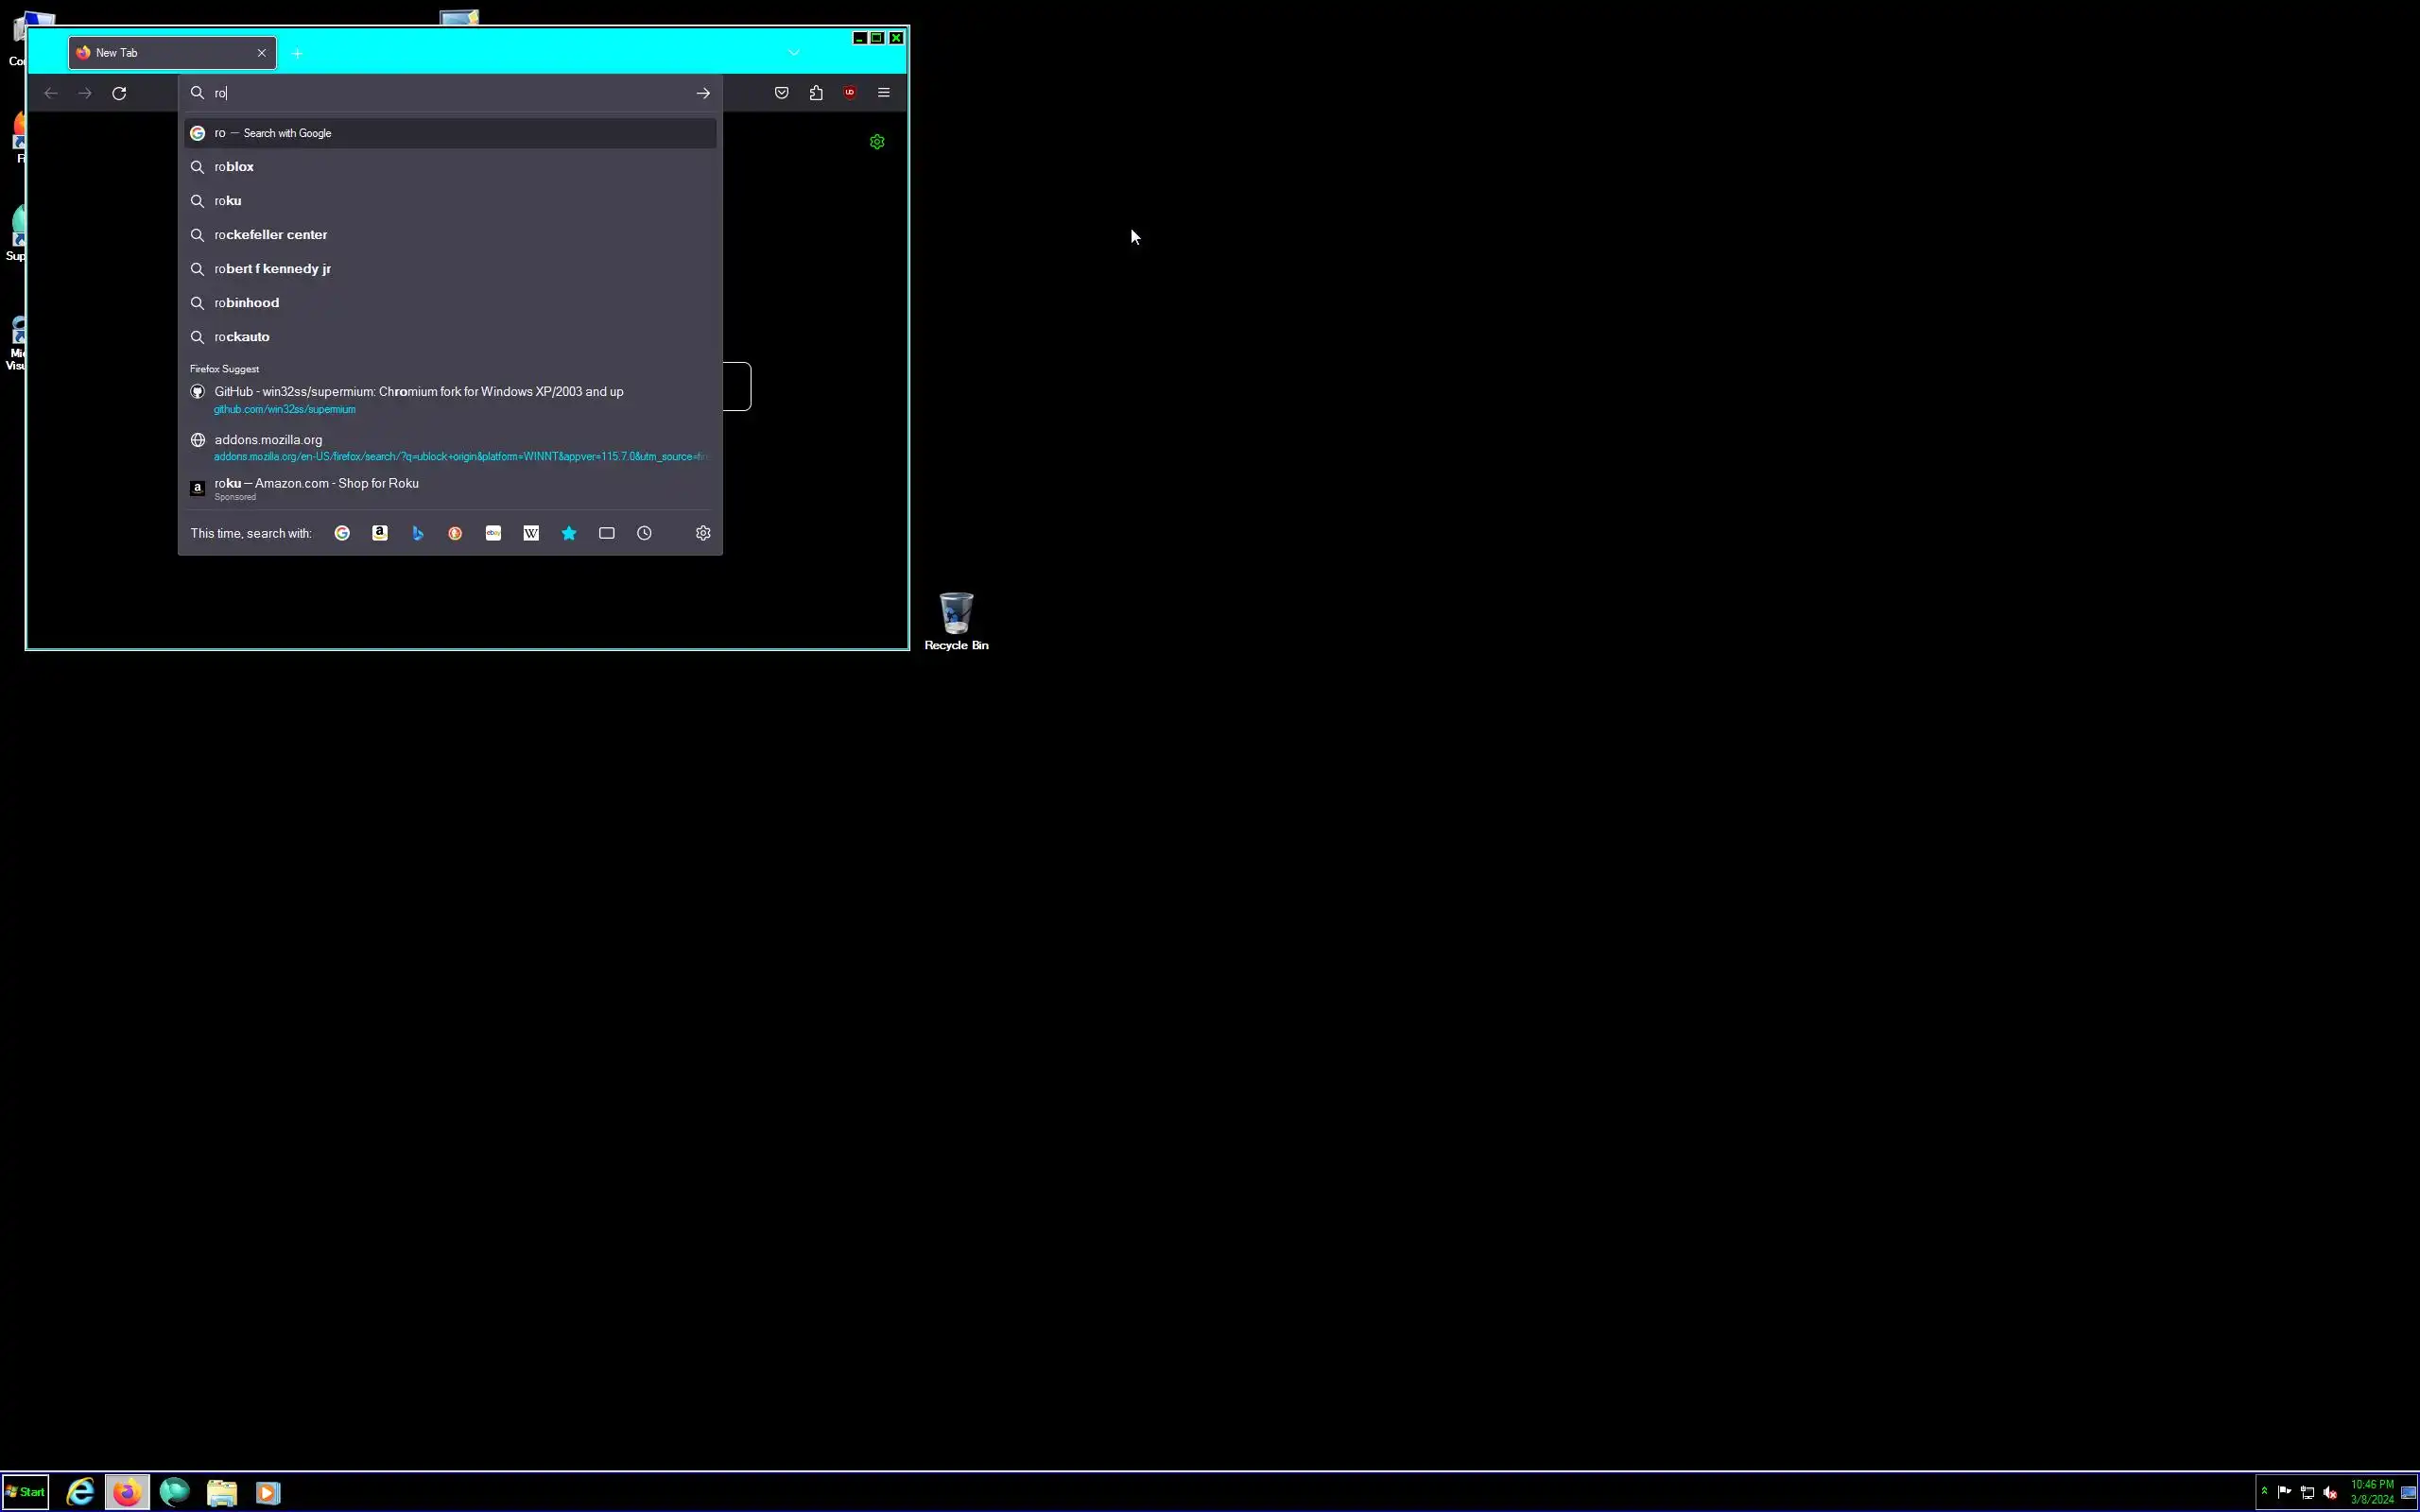Show hidden system tray icons arrow
Screen dimensions: 2420x1512
tap(2264, 1491)
